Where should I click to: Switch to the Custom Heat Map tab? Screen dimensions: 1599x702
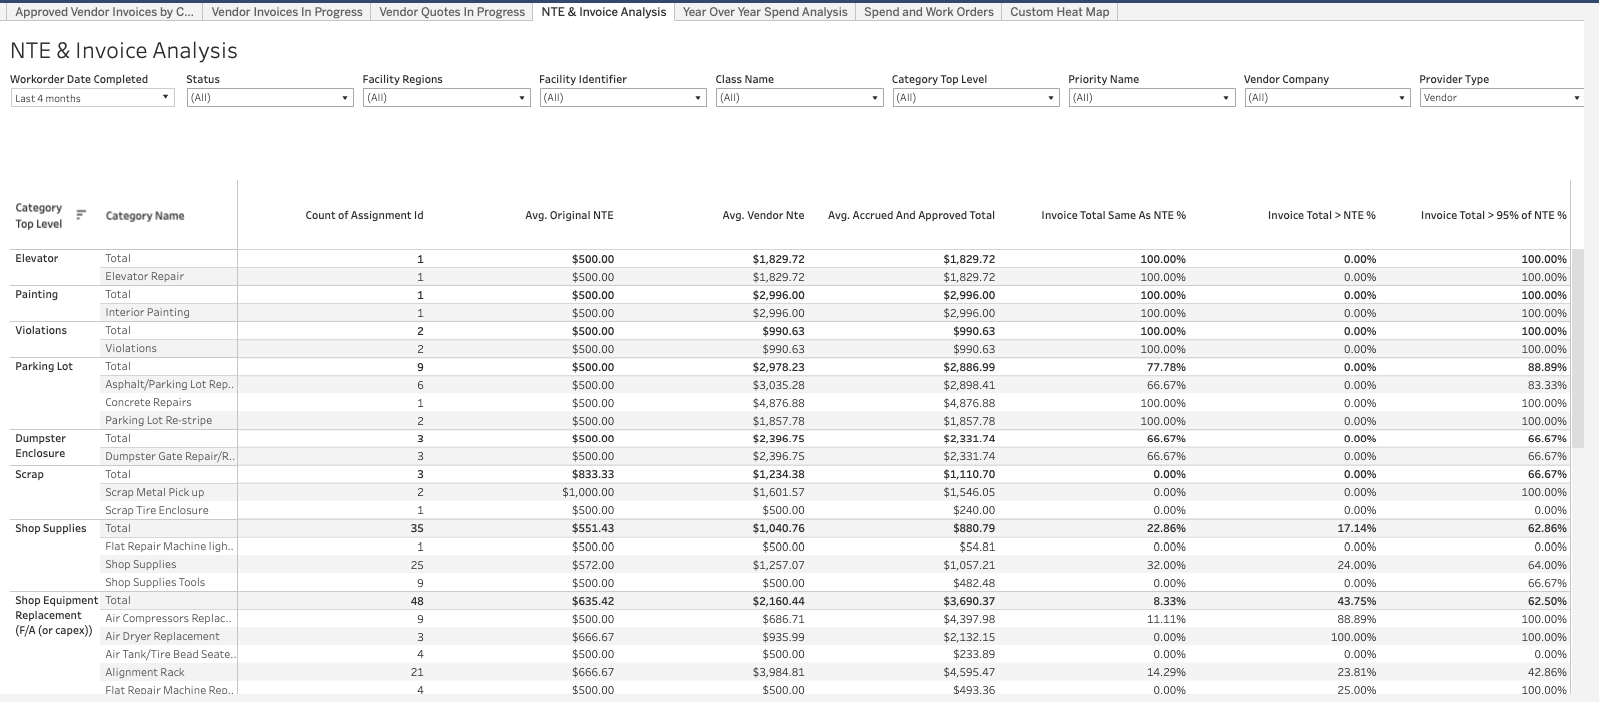pyautogui.click(x=1059, y=12)
